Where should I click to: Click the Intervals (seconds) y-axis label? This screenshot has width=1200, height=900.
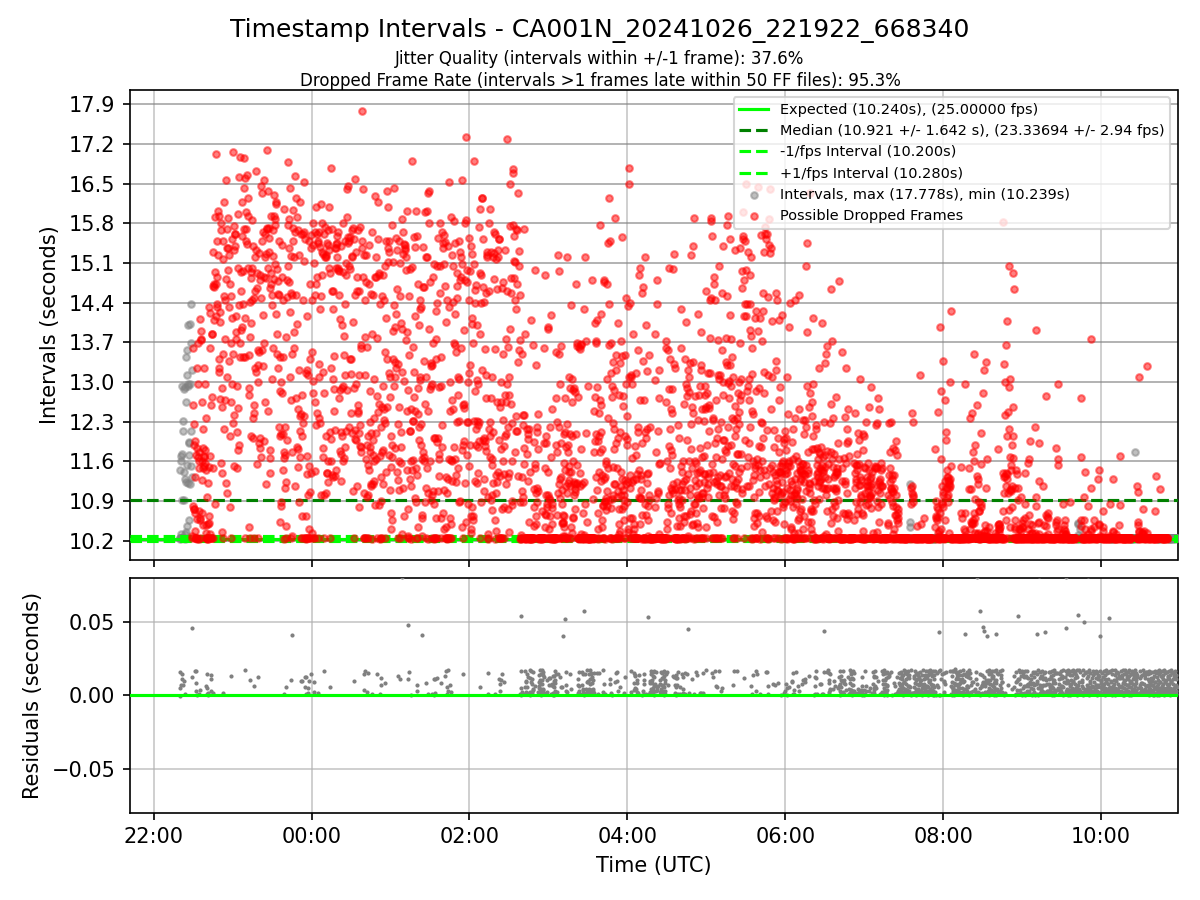pos(48,324)
